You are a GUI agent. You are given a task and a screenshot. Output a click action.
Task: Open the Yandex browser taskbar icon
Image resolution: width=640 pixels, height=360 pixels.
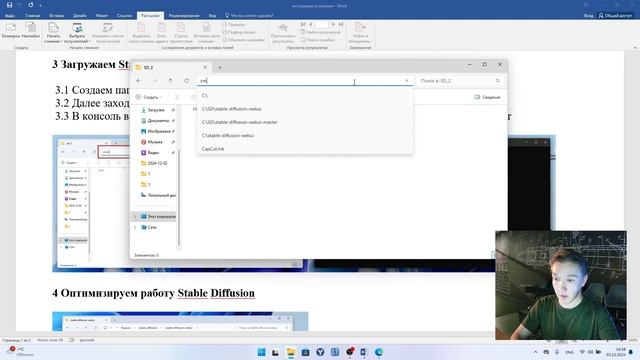click(320, 352)
